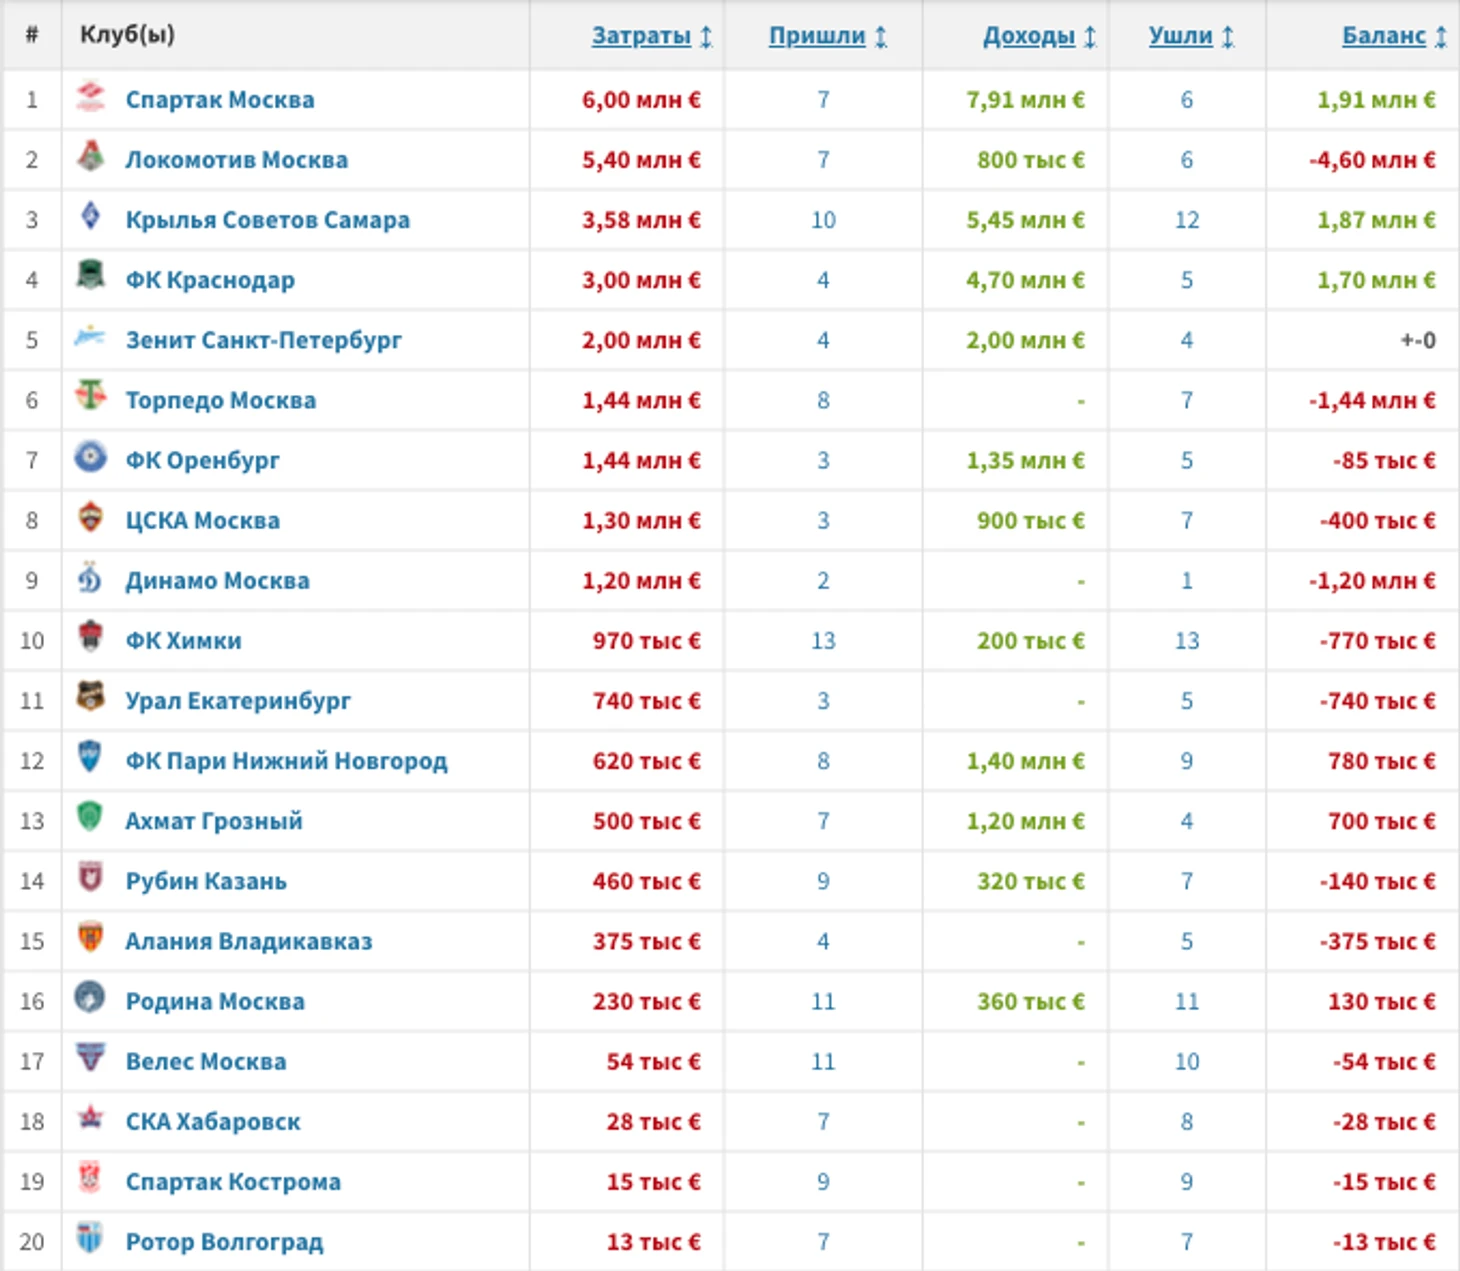Open the СКА Хабаровск club link
The image size is (1460, 1271).
pos(213,1122)
